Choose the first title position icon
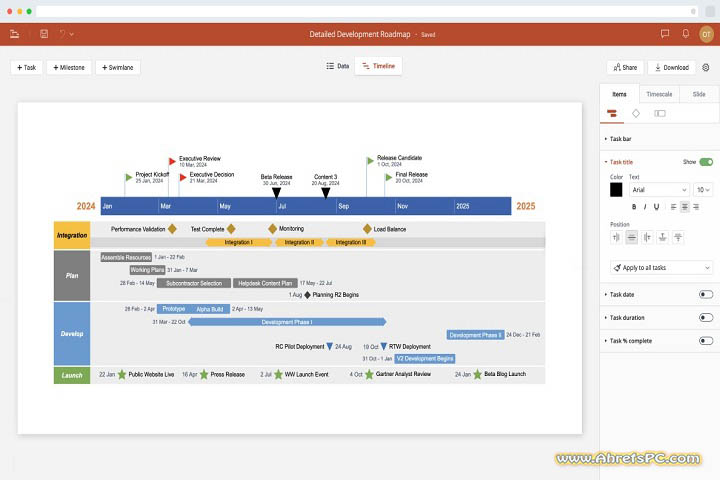The width and height of the screenshot is (720, 480). (x=616, y=237)
